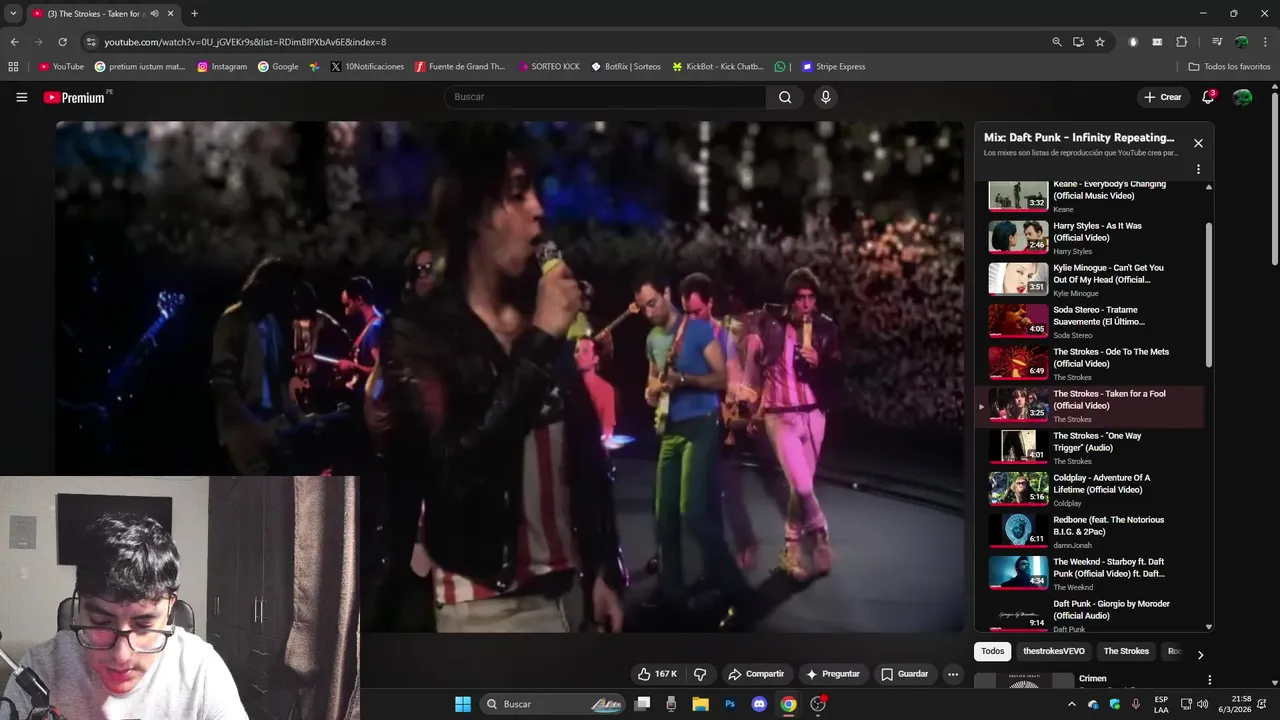Close the Daft Punk mix playlist panel
Image resolution: width=1280 pixels, height=720 pixels.
pos(1198,143)
